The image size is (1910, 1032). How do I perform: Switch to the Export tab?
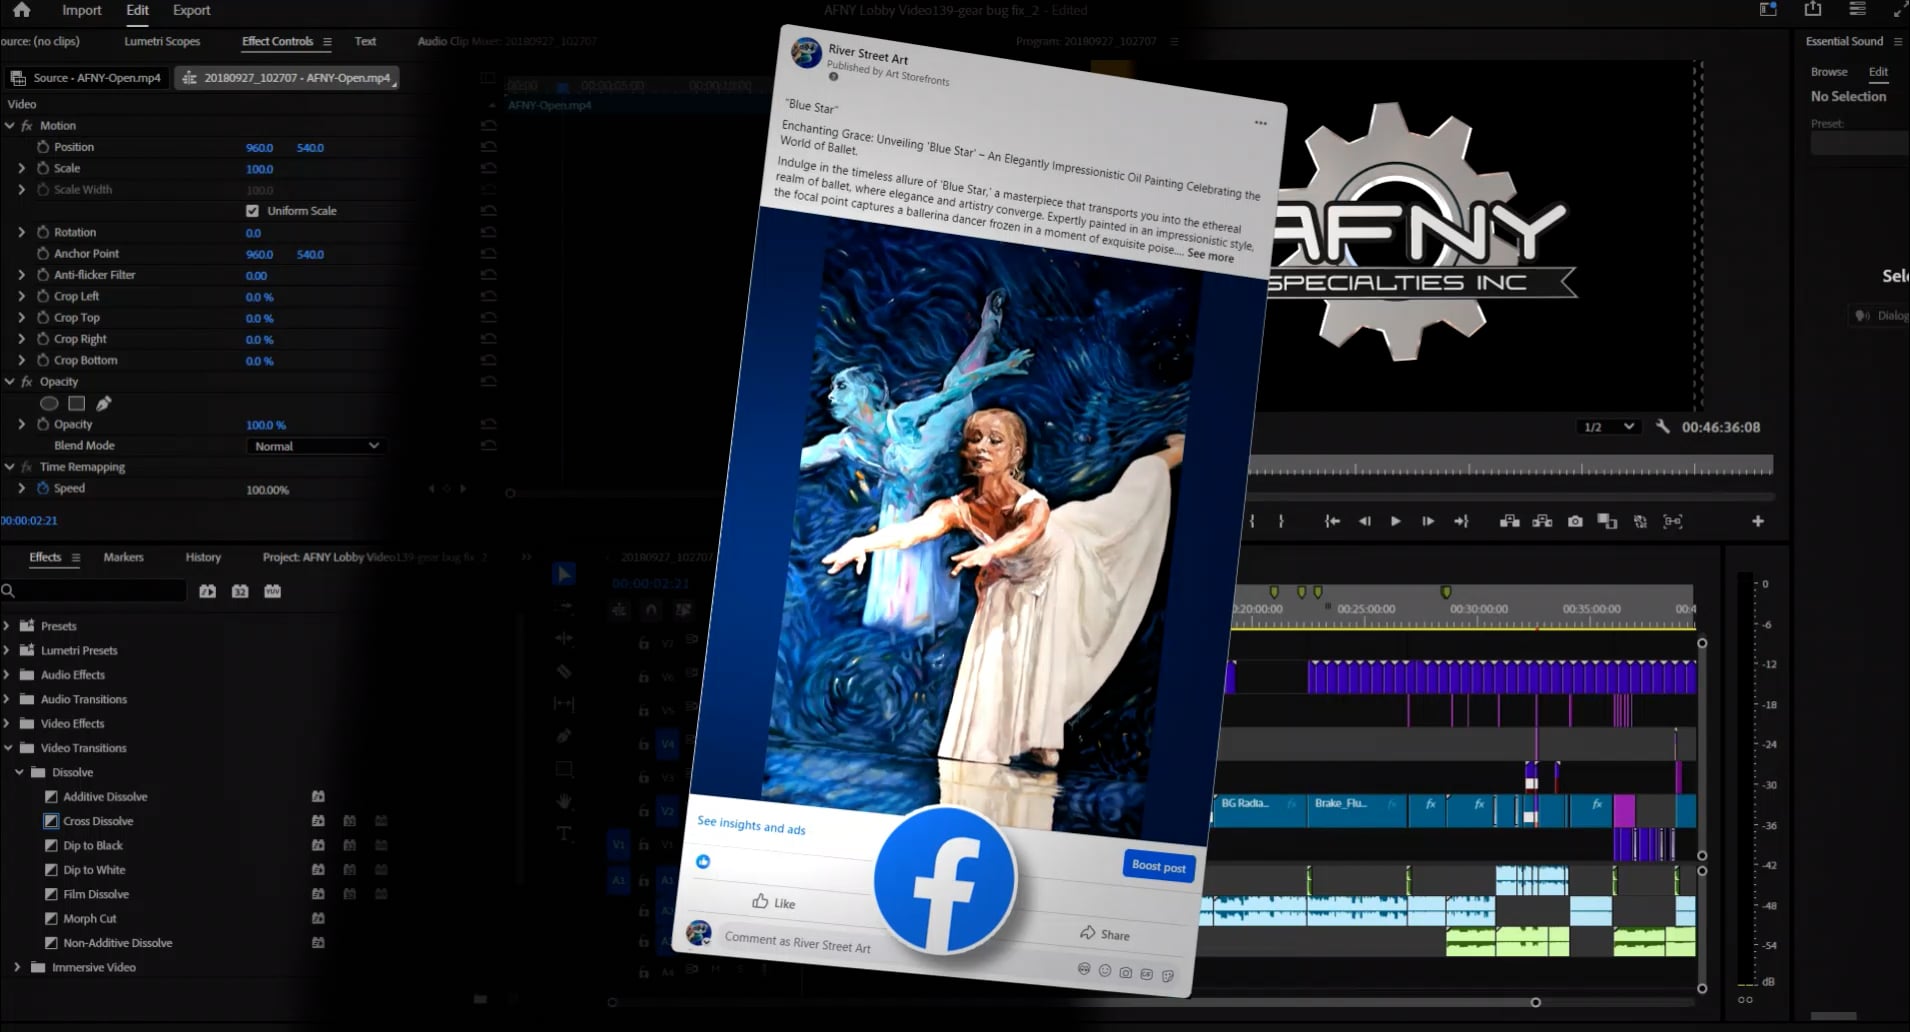[x=191, y=10]
